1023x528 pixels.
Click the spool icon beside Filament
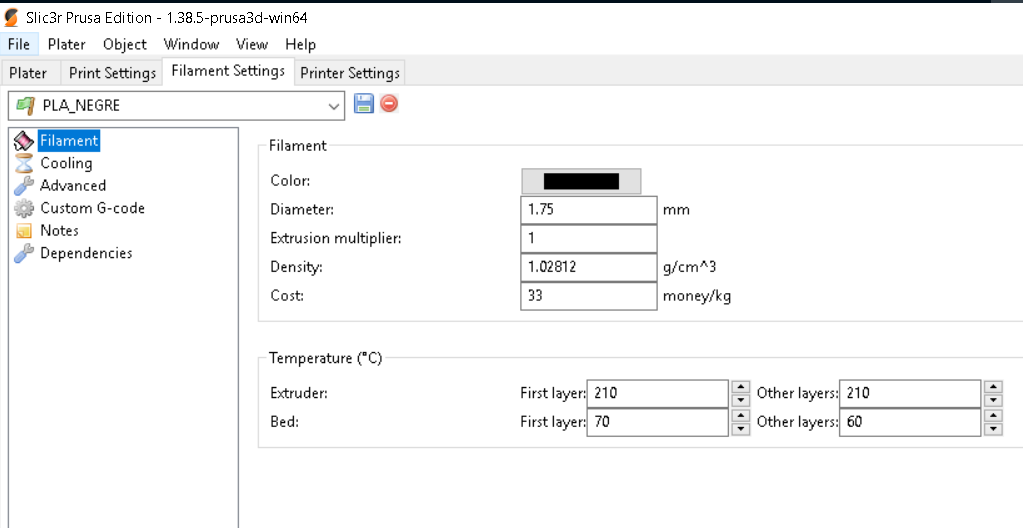tap(23, 140)
